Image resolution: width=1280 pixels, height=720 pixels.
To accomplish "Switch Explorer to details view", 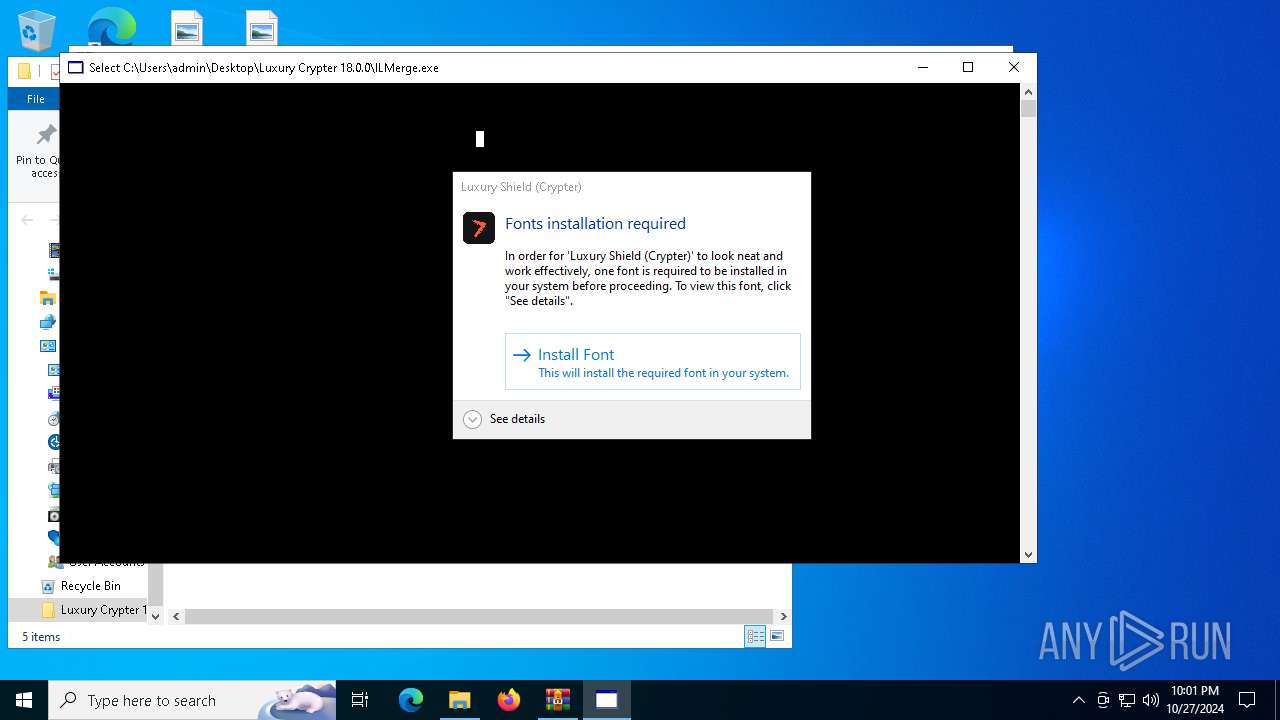I will pos(755,636).
